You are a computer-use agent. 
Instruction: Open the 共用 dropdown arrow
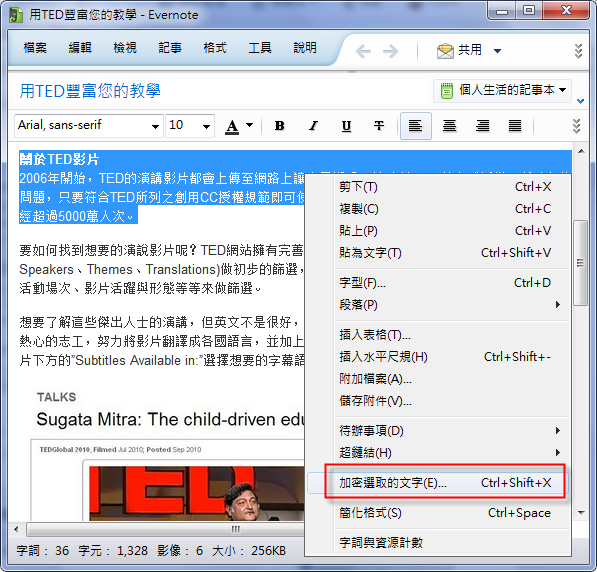click(x=497, y=51)
